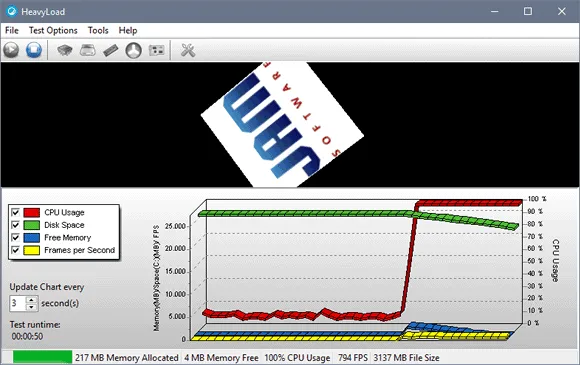Toggle the Stress GPU graphics card icon
The width and height of the screenshot is (580, 365).
[x=156, y=50]
